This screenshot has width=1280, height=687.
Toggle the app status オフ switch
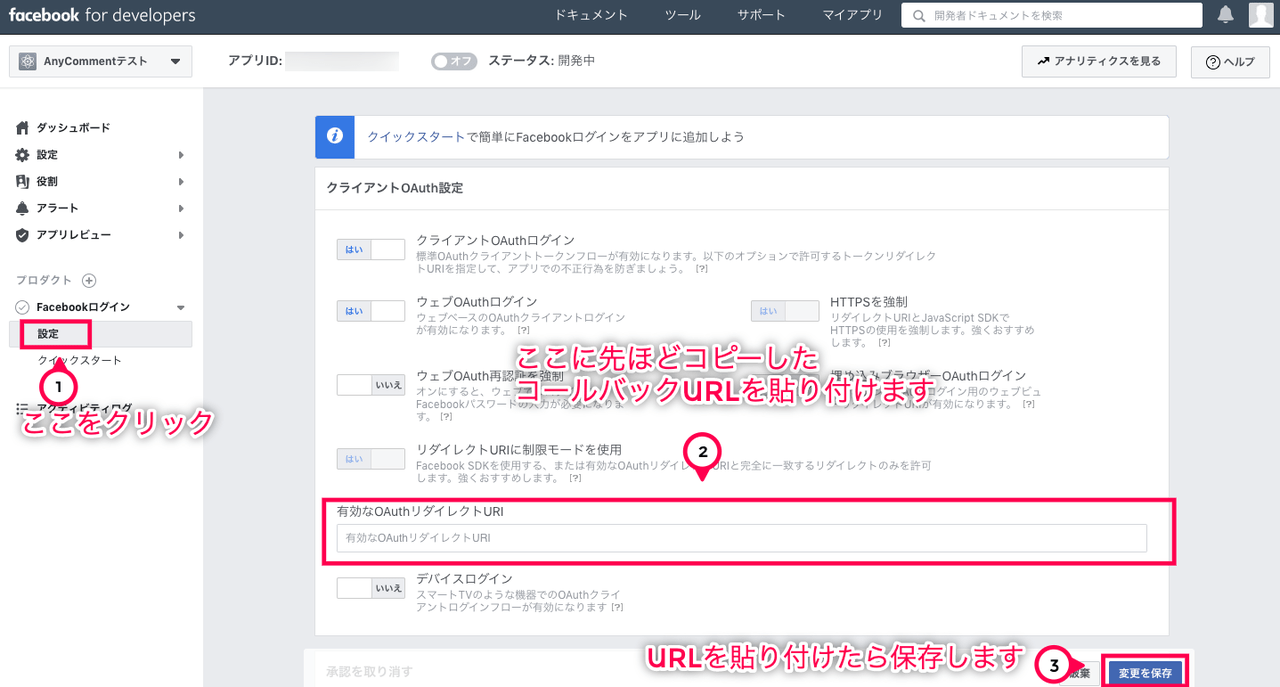tap(454, 61)
